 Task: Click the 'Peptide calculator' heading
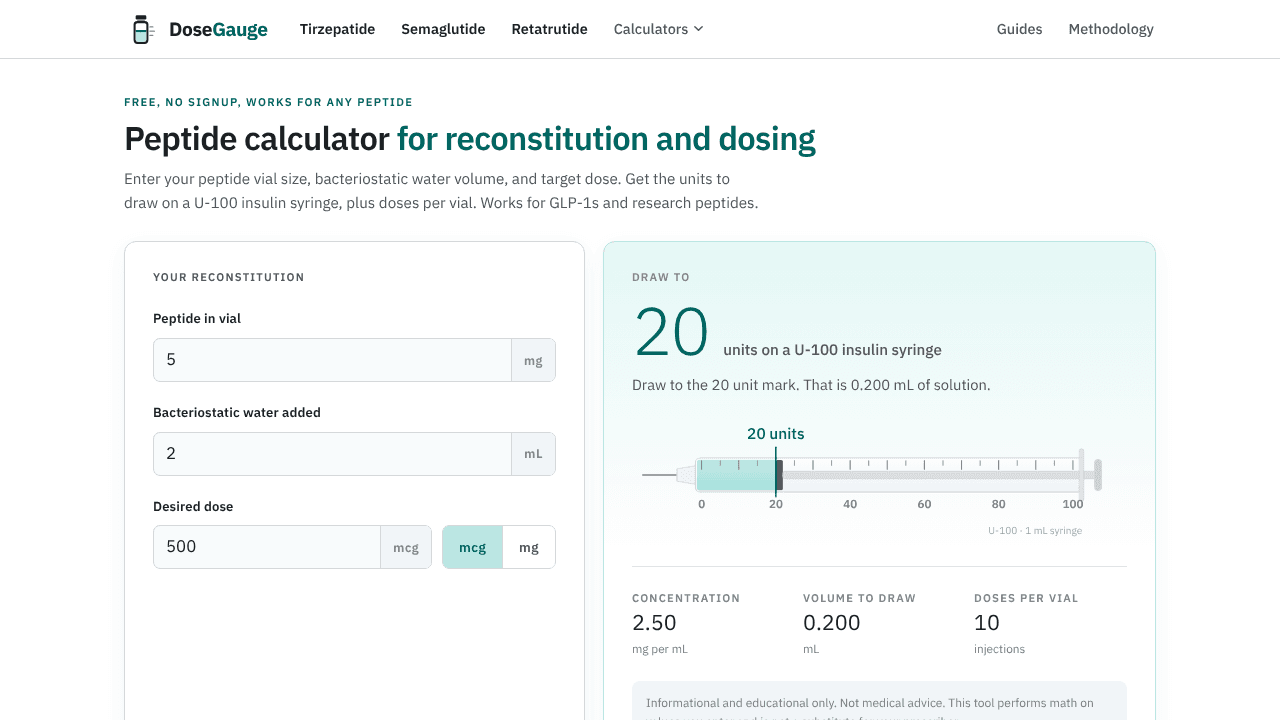click(x=257, y=139)
